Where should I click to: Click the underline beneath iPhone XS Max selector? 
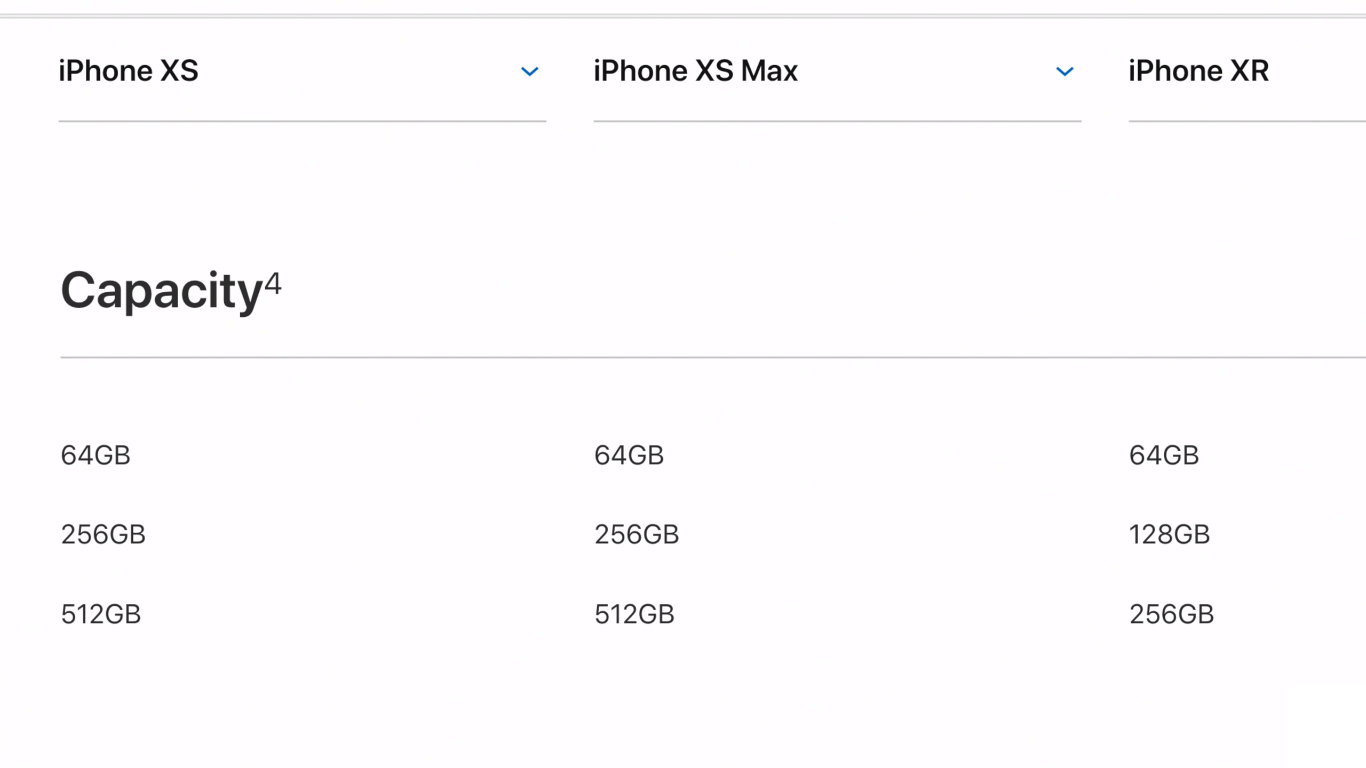pos(837,121)
